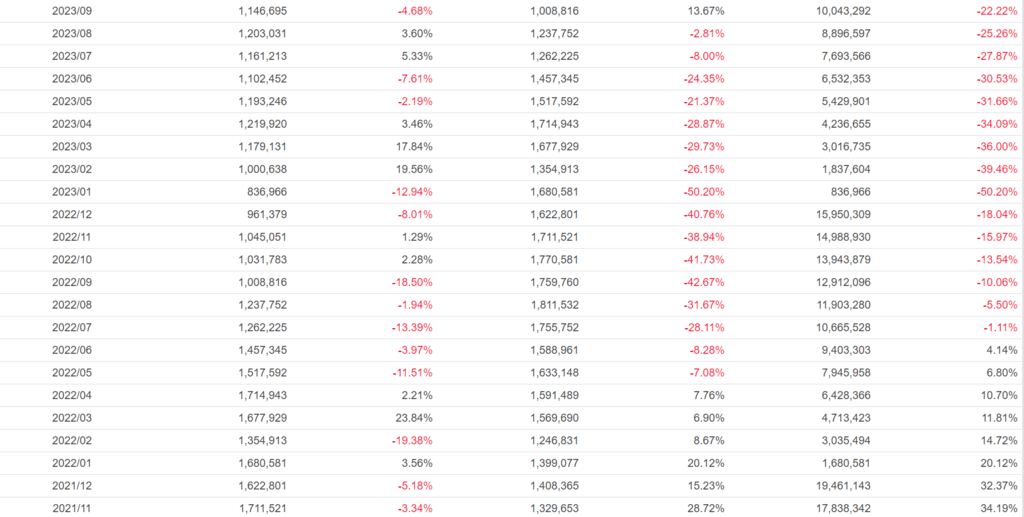
Task: Select the 19.56% growth cell
Action: [x=413, y=169]
